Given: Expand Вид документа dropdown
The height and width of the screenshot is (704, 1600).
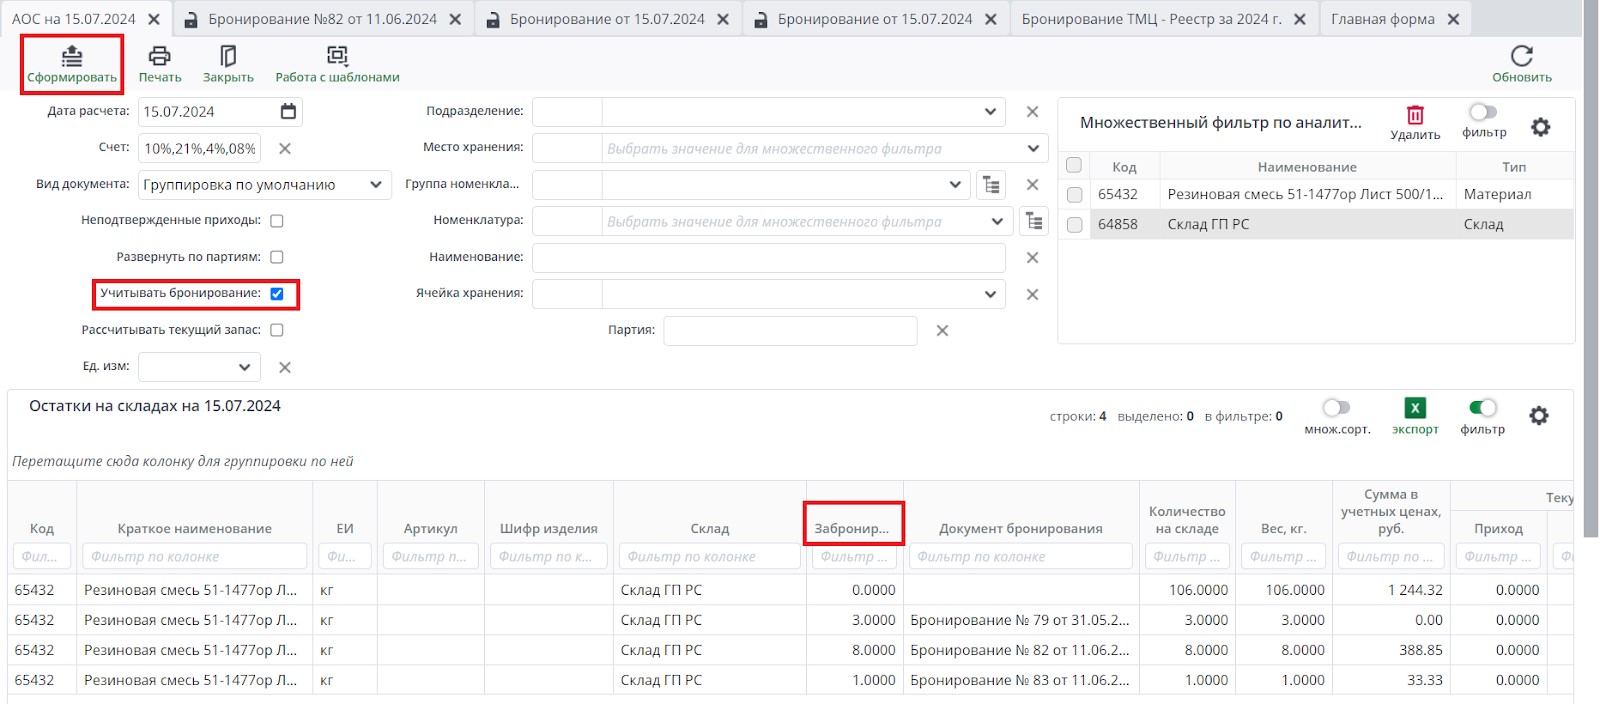Looking at the screenshot, I should pos(375,185).
